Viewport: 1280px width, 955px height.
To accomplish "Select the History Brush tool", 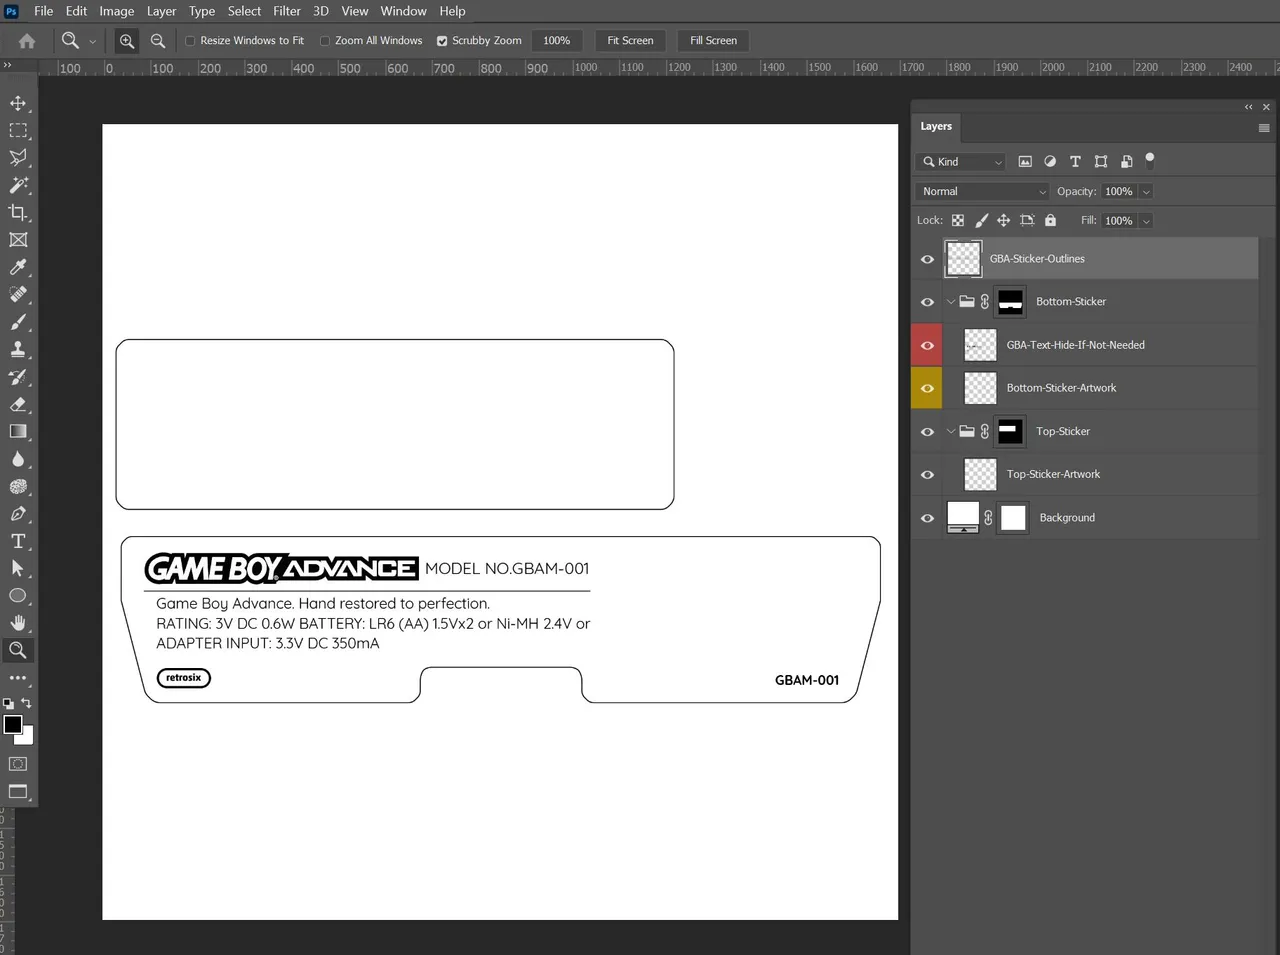I will click(x=18, y=377).
